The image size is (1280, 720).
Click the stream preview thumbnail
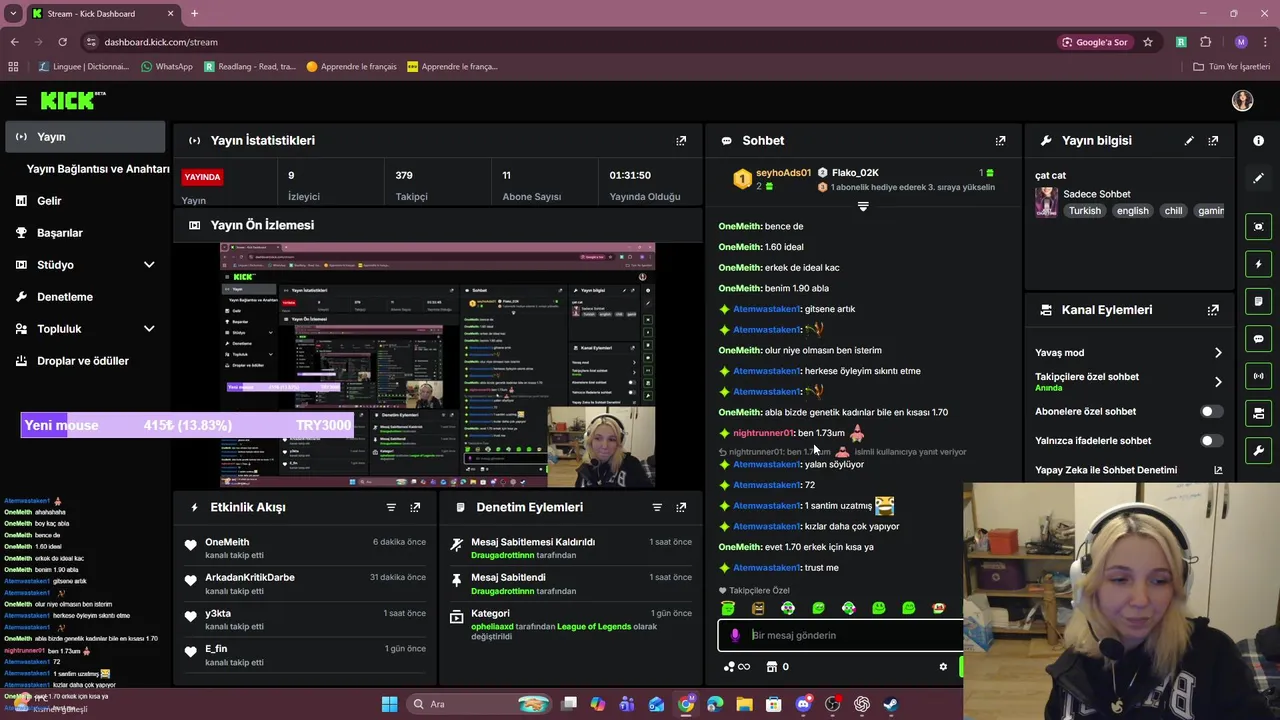coord(437,365)
